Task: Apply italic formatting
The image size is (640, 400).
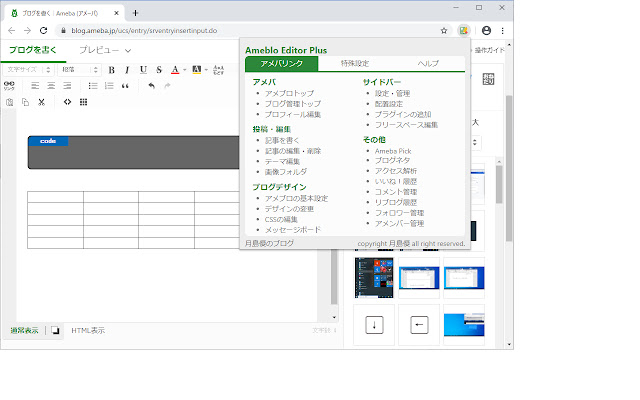Action: (127, 70)
